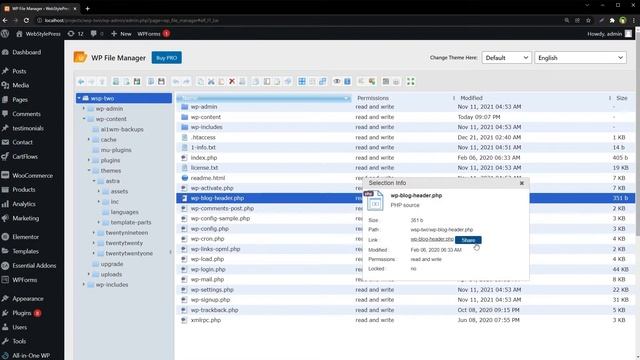Click the Select All grid toolbar icon
This screenshot has height=360, width=640.
point(302,82)
